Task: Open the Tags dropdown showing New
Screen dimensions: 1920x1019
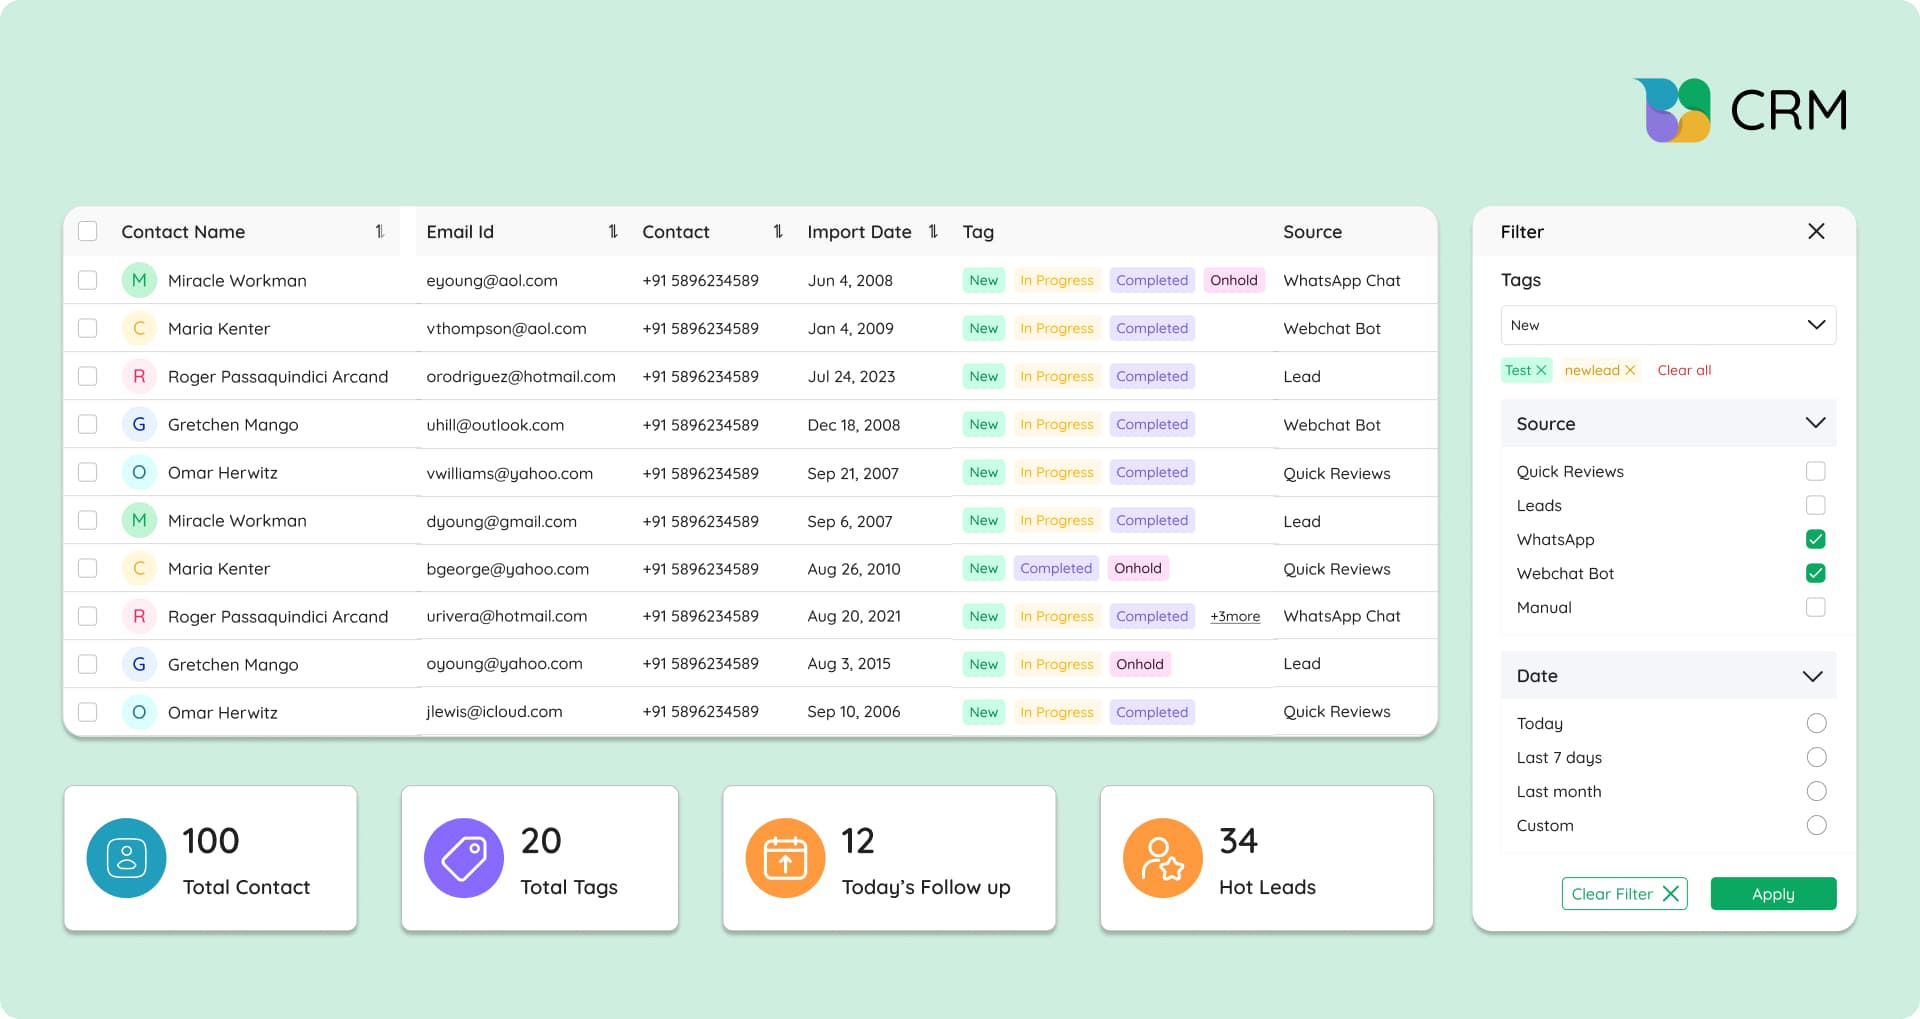Action: [x=1667, y=325]
